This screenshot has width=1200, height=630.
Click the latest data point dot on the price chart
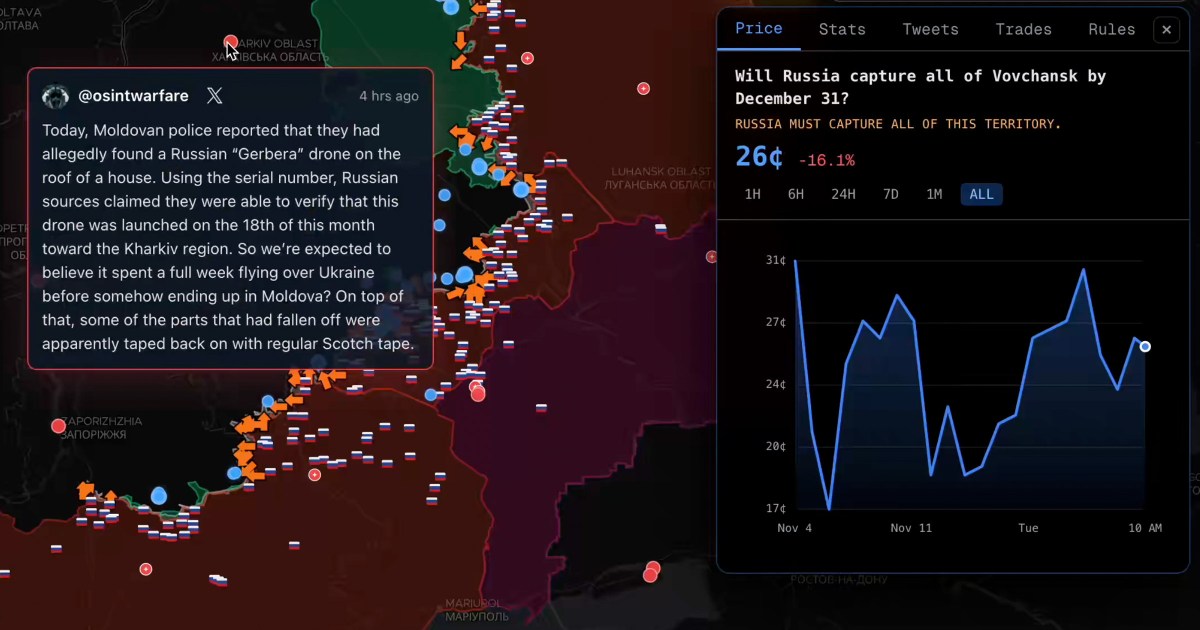tap(1144, 346)
